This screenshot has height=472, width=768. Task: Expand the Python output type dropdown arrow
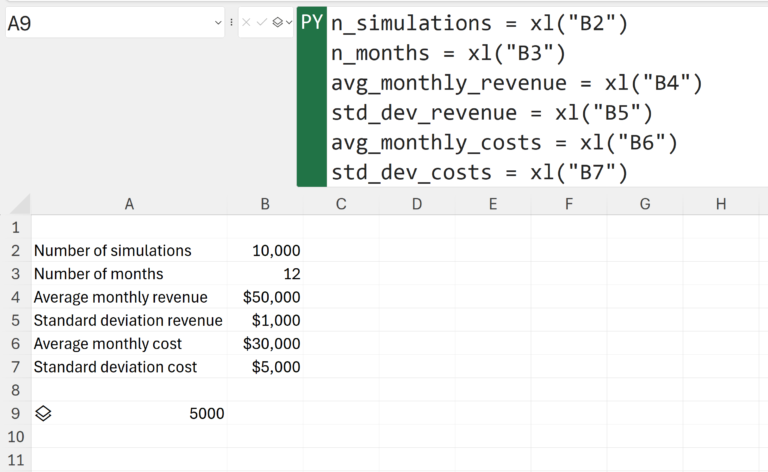[x=288, y=22]
